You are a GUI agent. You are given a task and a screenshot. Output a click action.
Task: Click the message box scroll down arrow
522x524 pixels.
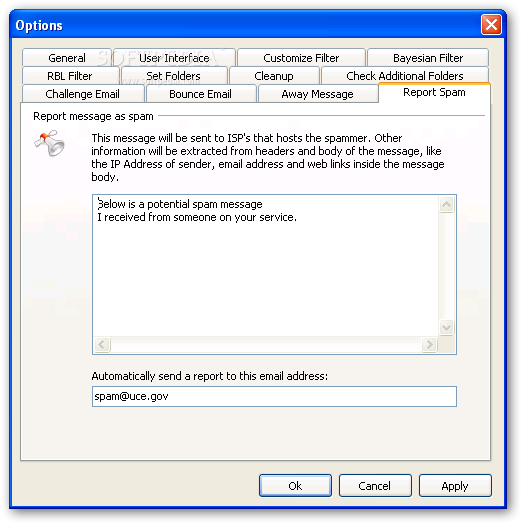(x=447, y=327)
